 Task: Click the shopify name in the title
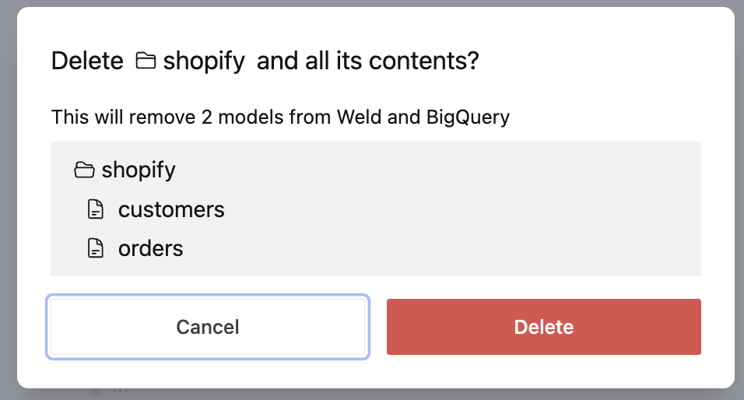204,61
